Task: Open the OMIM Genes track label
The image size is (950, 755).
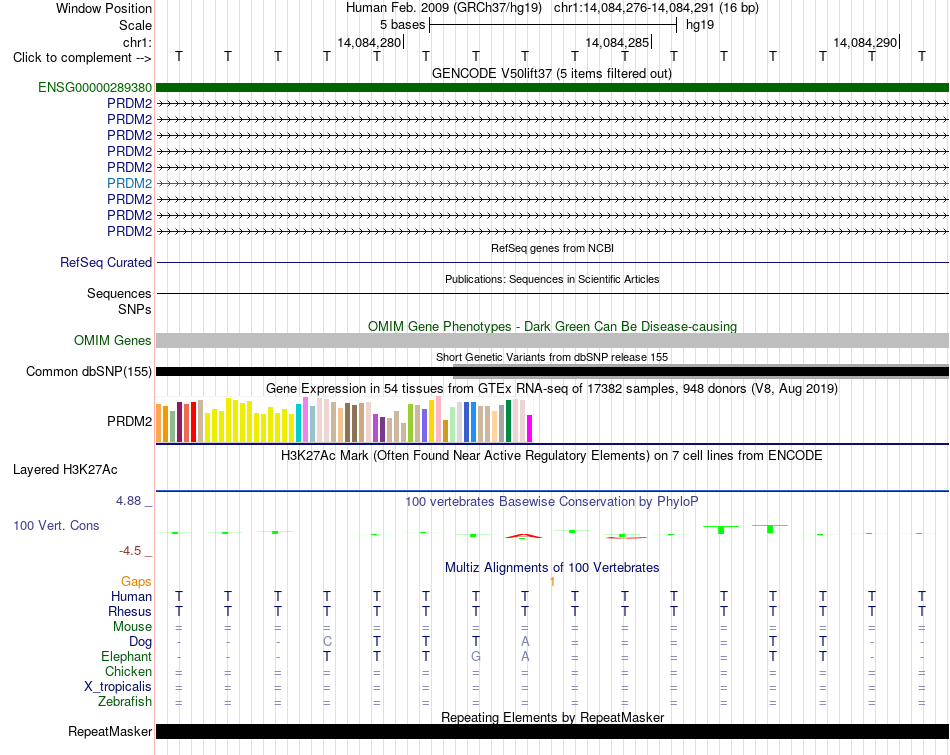Action: click(112, 341)
